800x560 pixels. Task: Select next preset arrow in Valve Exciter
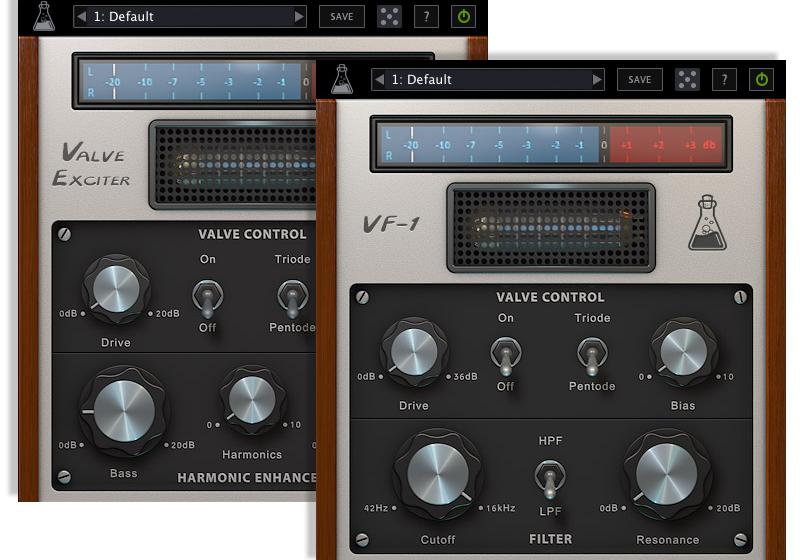pos(299,16)
